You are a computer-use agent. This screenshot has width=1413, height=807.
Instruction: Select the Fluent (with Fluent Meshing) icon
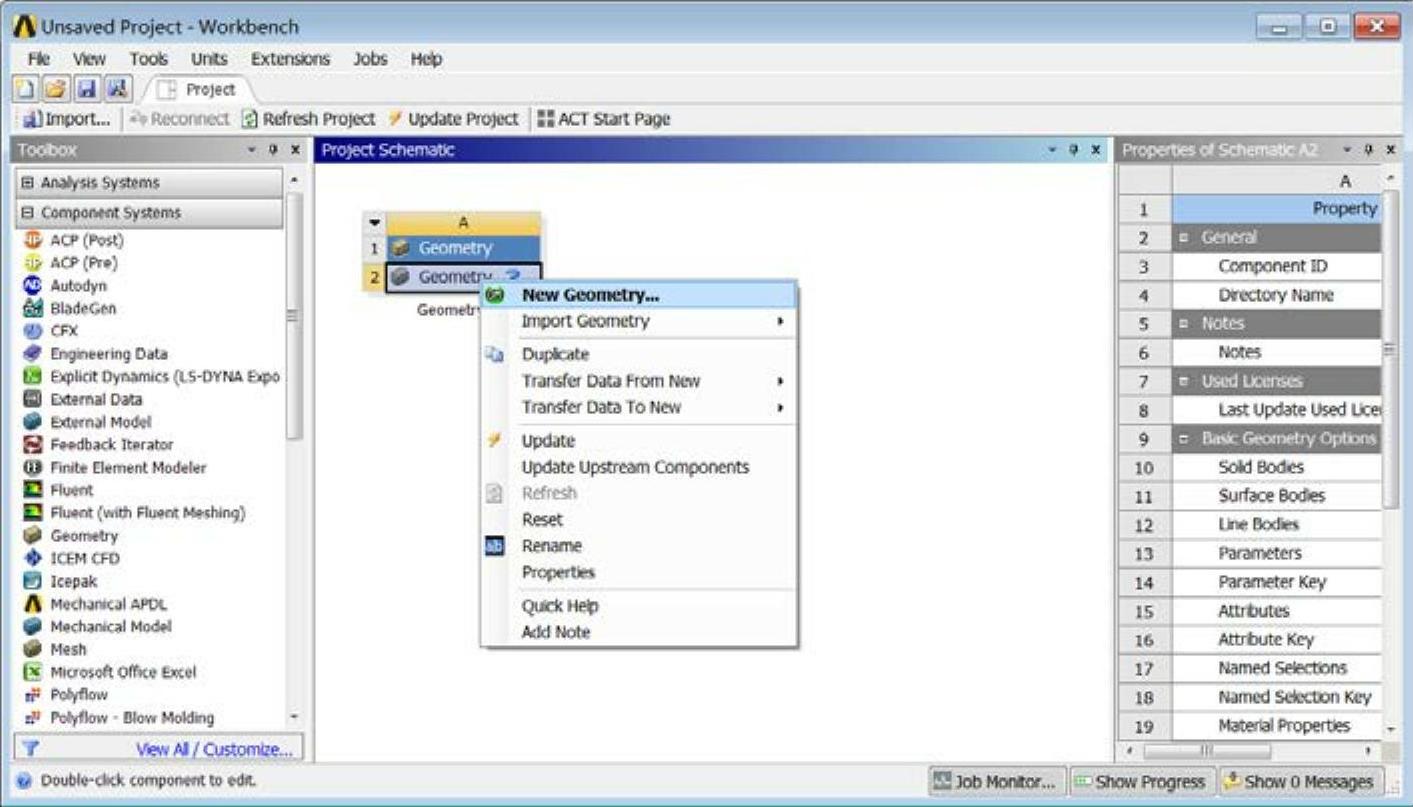tap(33, 513)
